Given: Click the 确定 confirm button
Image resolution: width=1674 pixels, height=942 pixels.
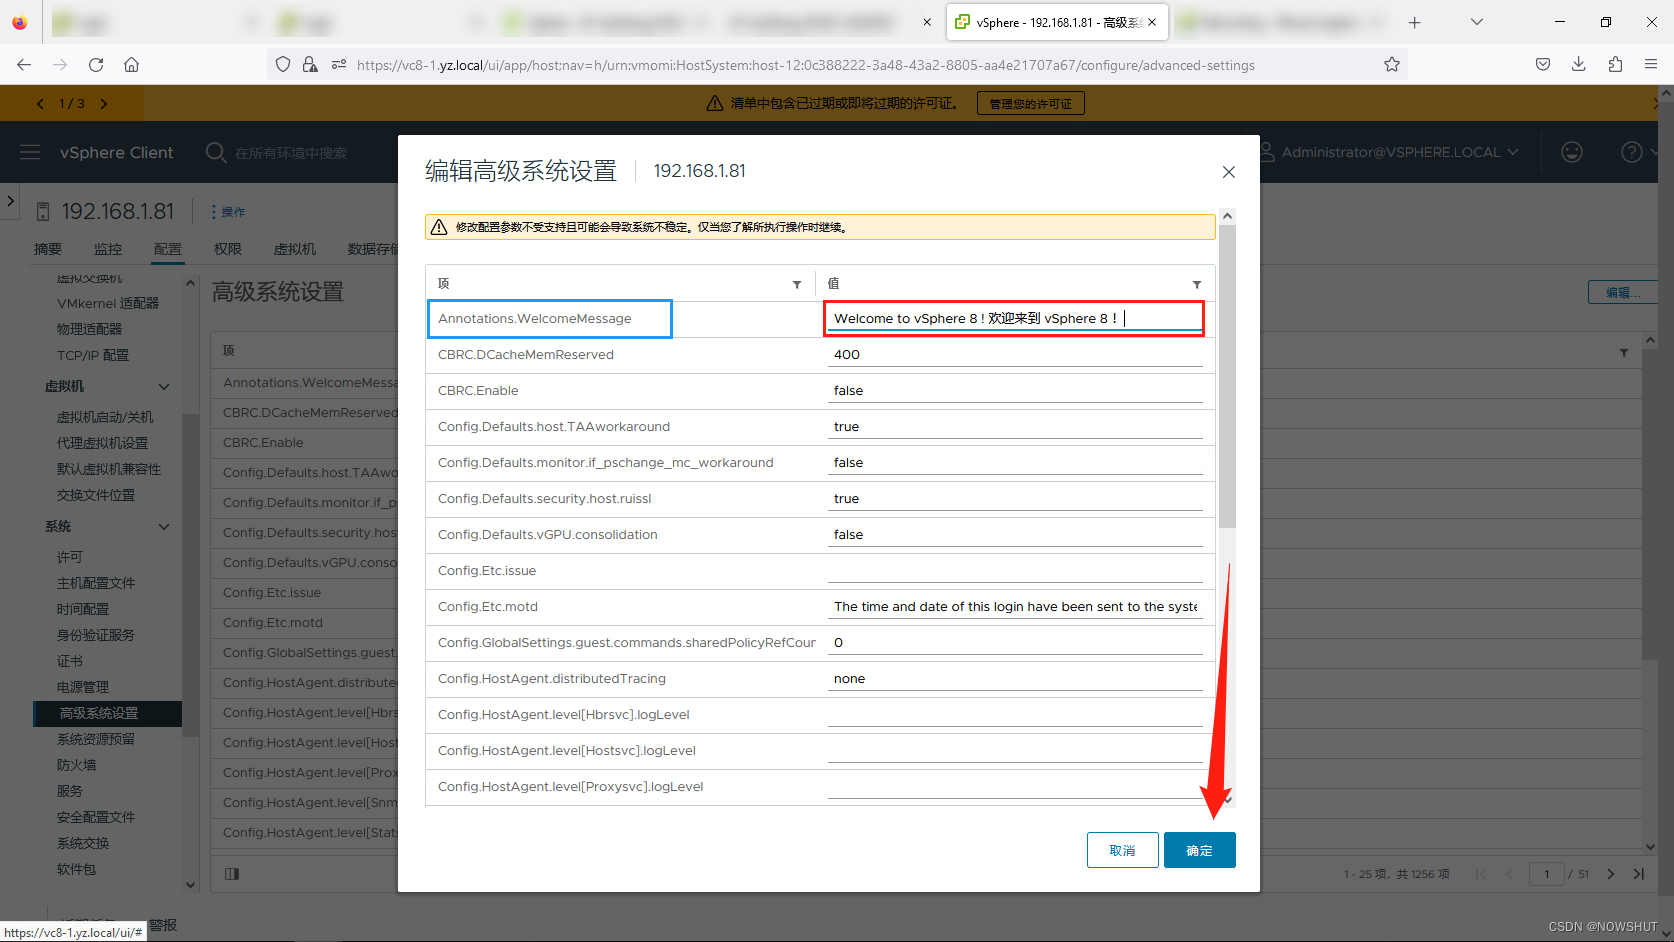Looking at the screenshot, I should click(1199, 850).
